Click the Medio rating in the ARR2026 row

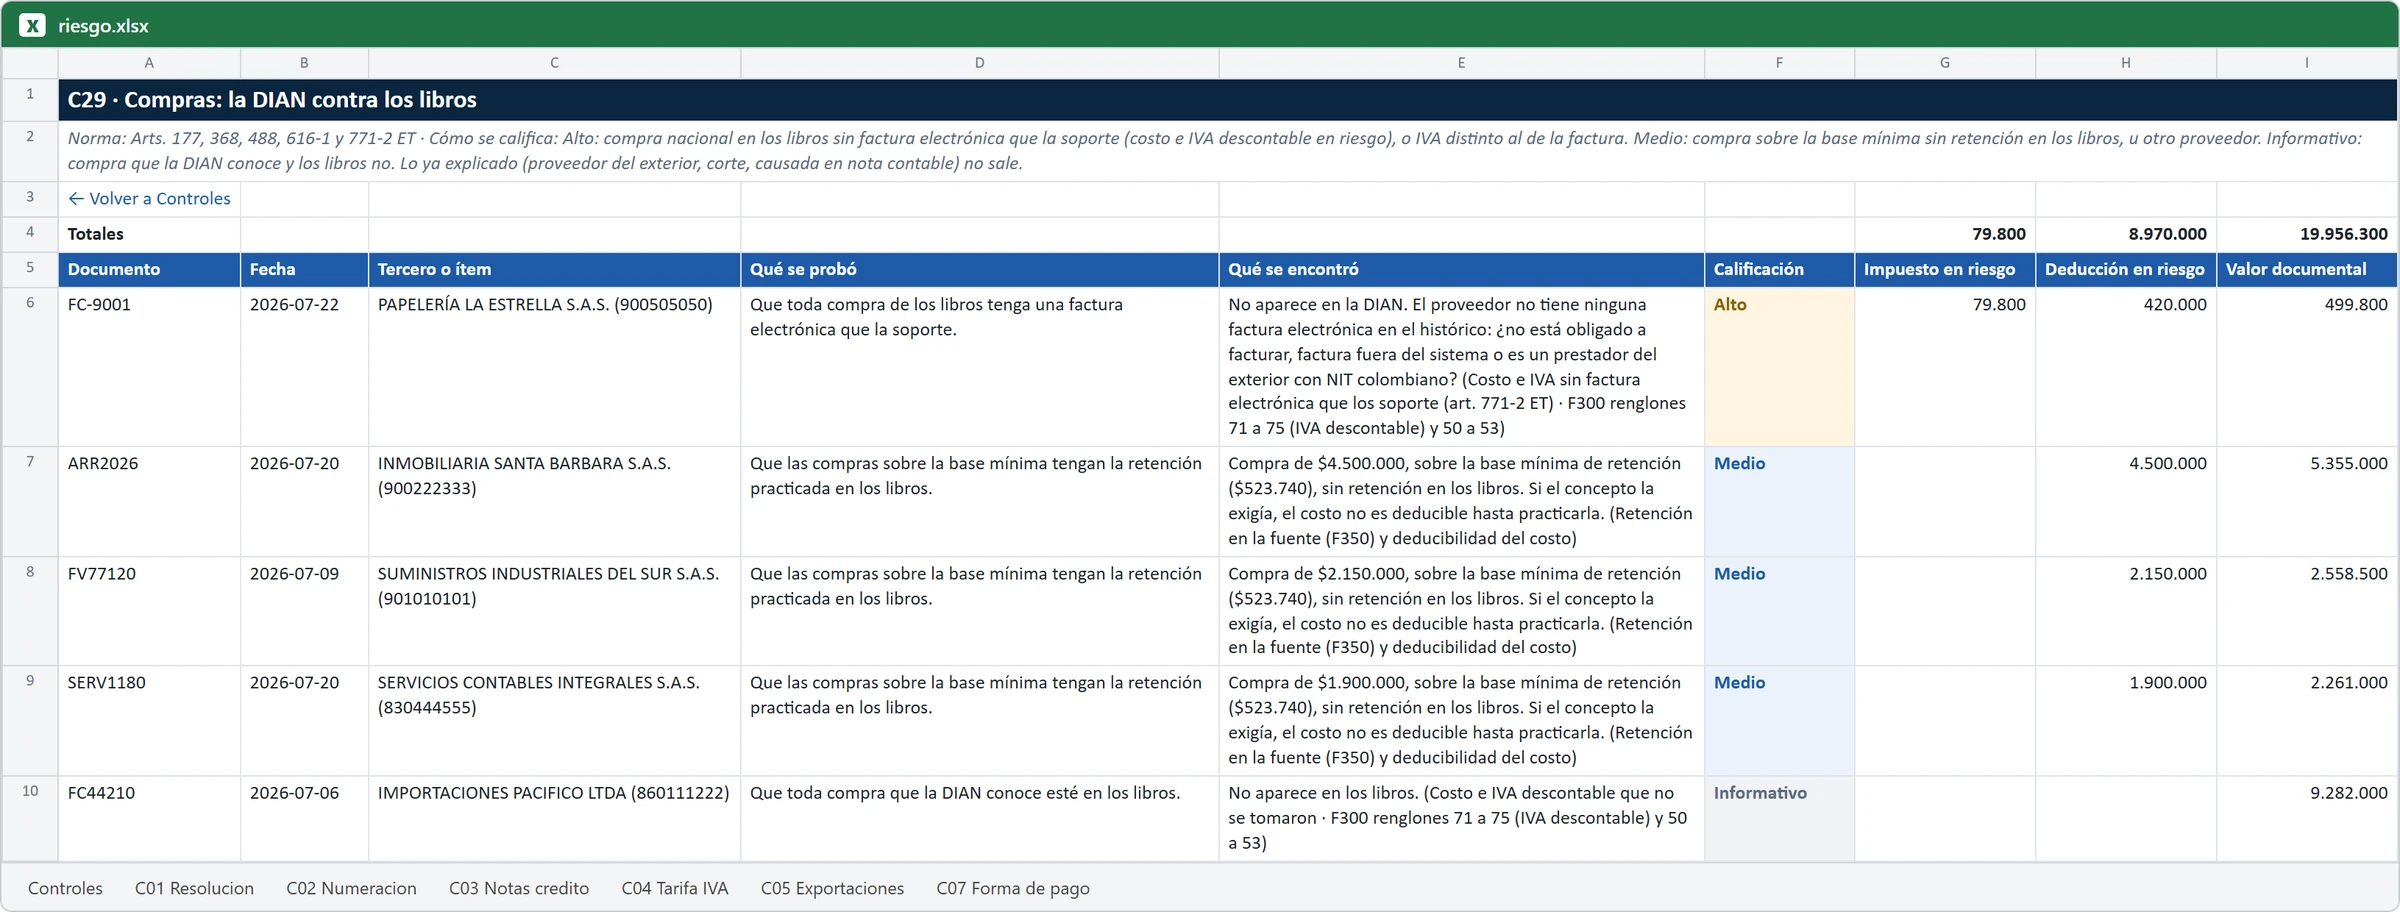click(1779, 501)
